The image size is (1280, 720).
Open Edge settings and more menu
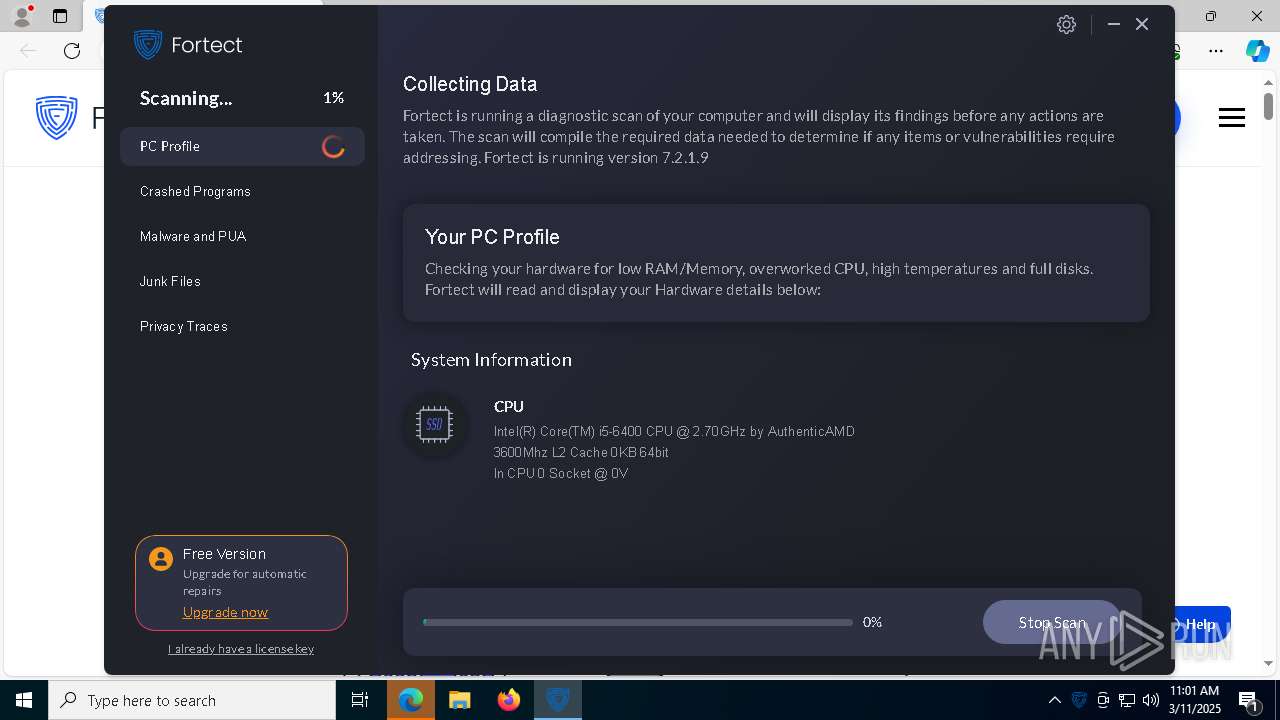coord(1216,50)
